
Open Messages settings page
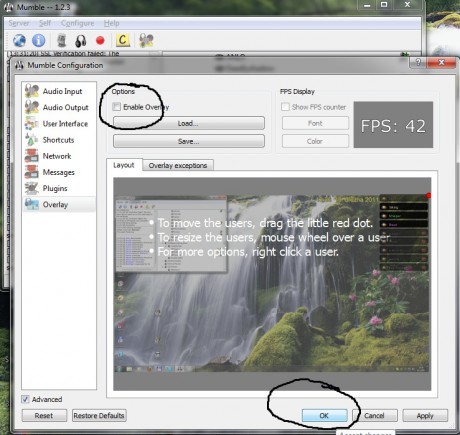pyautogui.click(x=59, y=172)
